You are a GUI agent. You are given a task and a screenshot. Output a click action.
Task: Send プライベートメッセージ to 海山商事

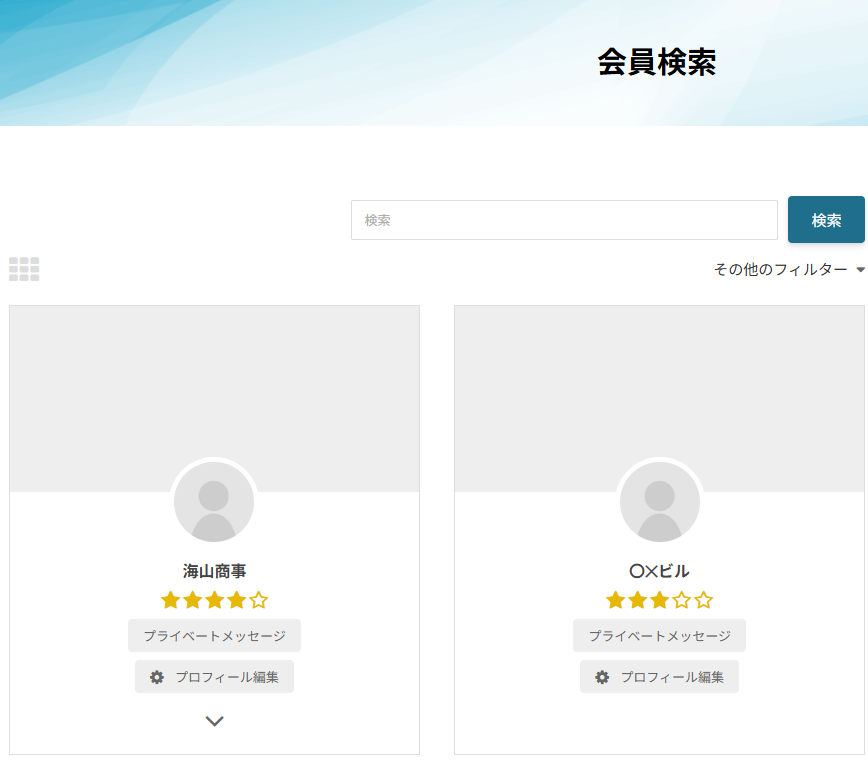click(214, 636)
